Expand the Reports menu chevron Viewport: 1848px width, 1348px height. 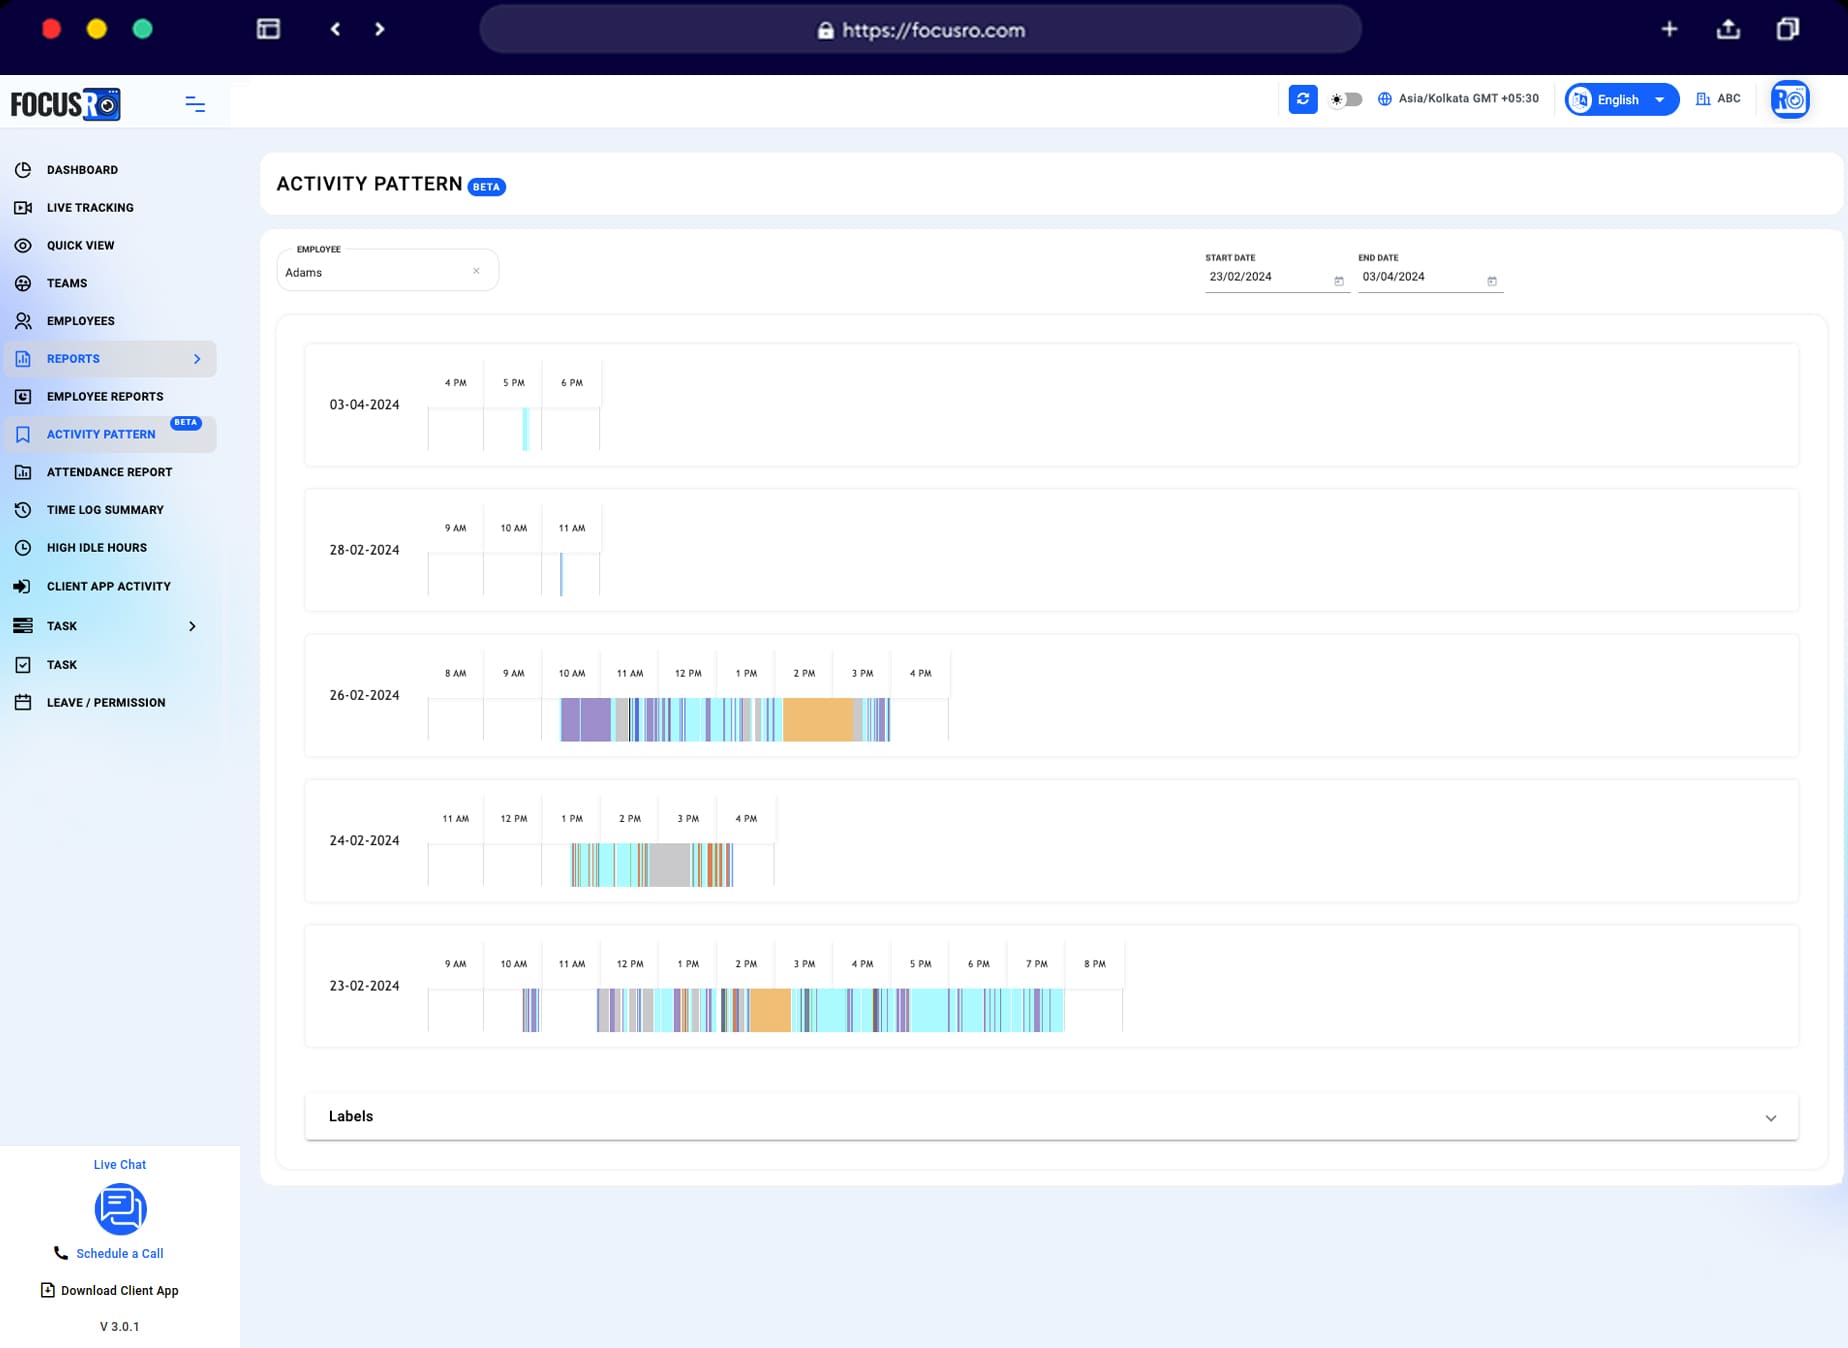198,359
